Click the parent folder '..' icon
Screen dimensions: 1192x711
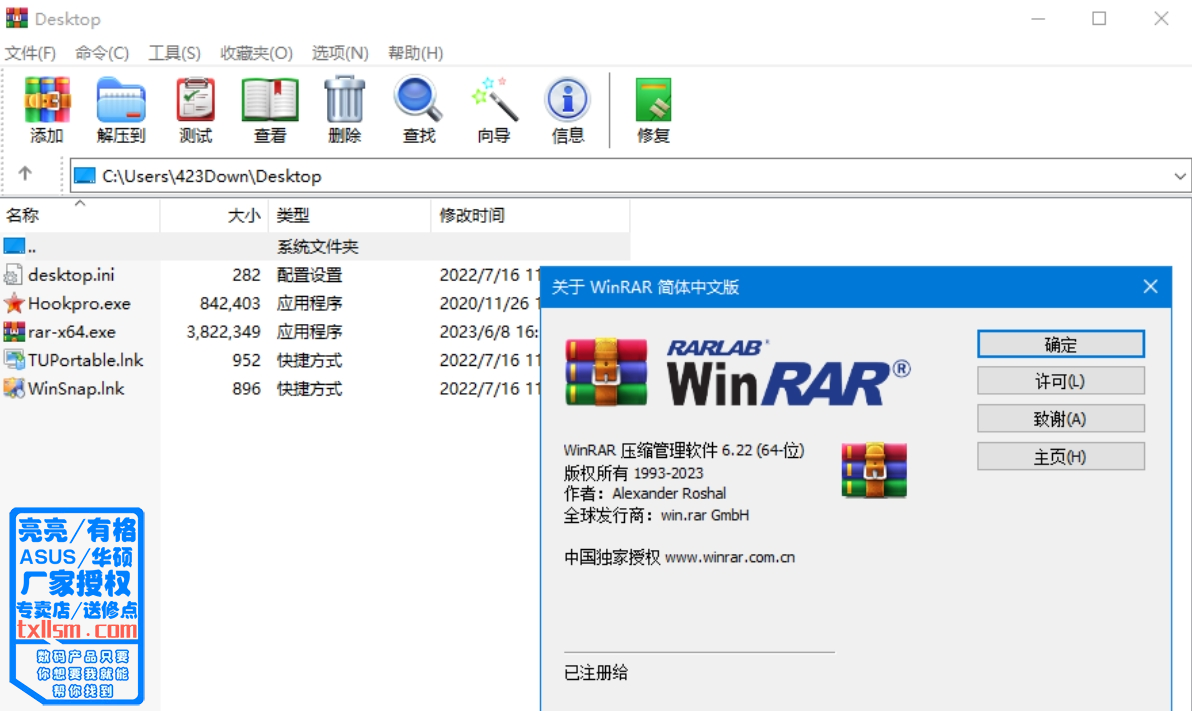click(14, 246)
